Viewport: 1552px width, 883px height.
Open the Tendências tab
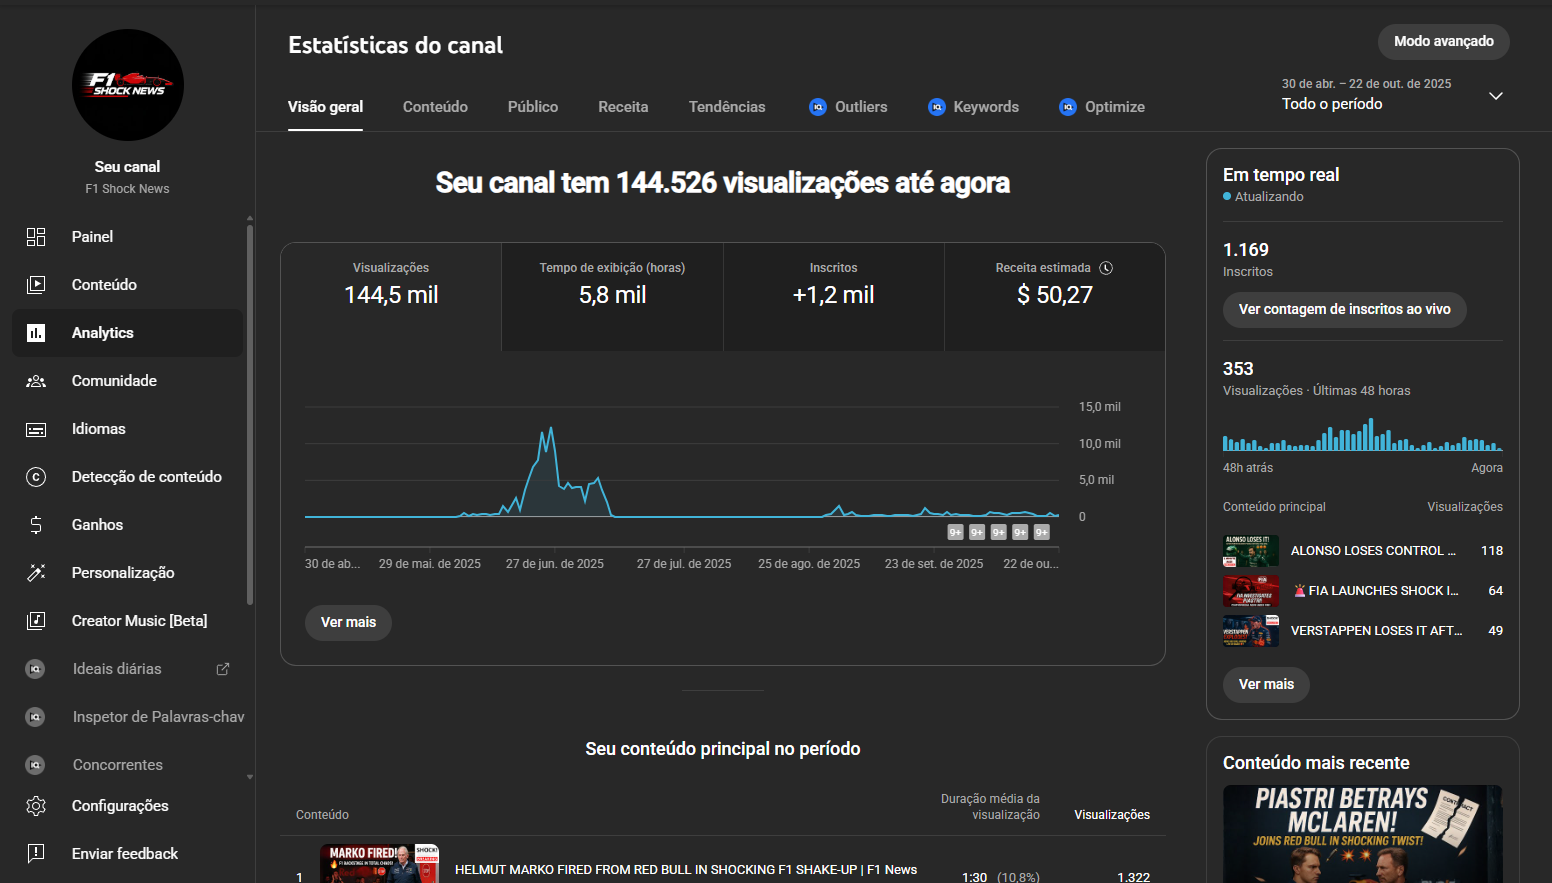(x=726, y=107)
